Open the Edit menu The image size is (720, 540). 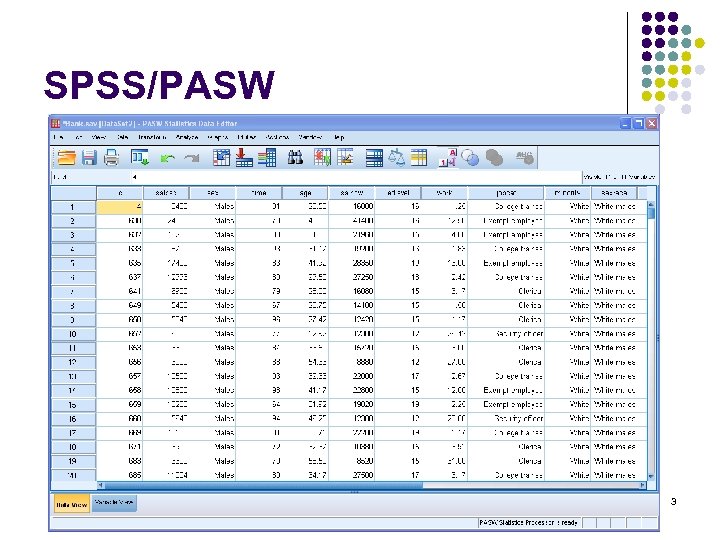point(79,137)
